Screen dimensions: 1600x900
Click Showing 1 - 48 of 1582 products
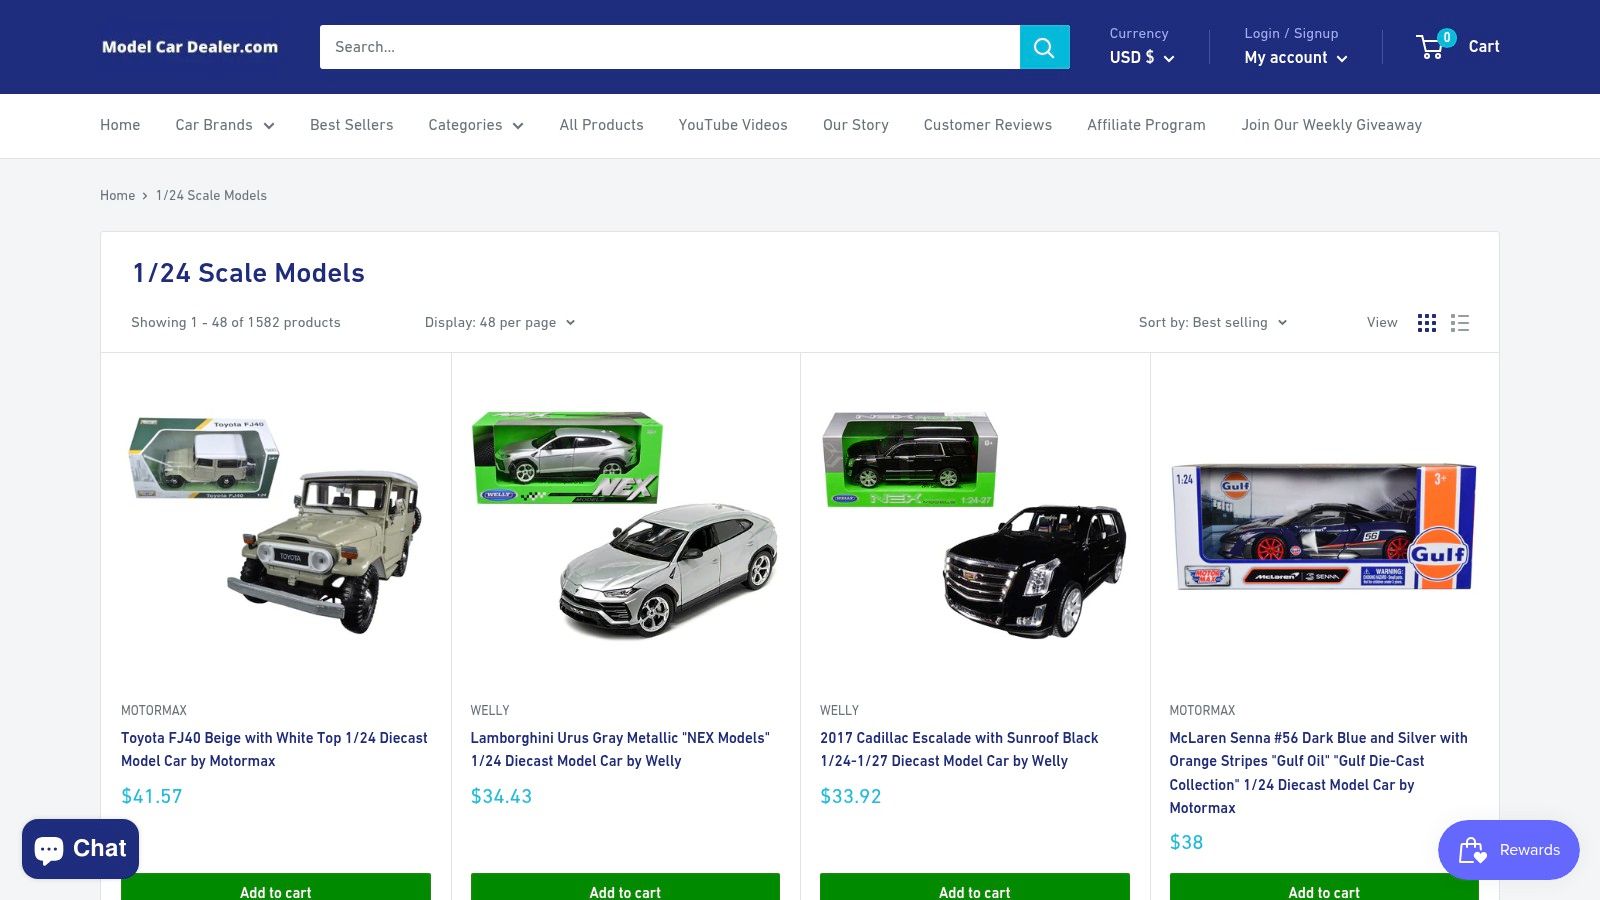coord(236,322)
